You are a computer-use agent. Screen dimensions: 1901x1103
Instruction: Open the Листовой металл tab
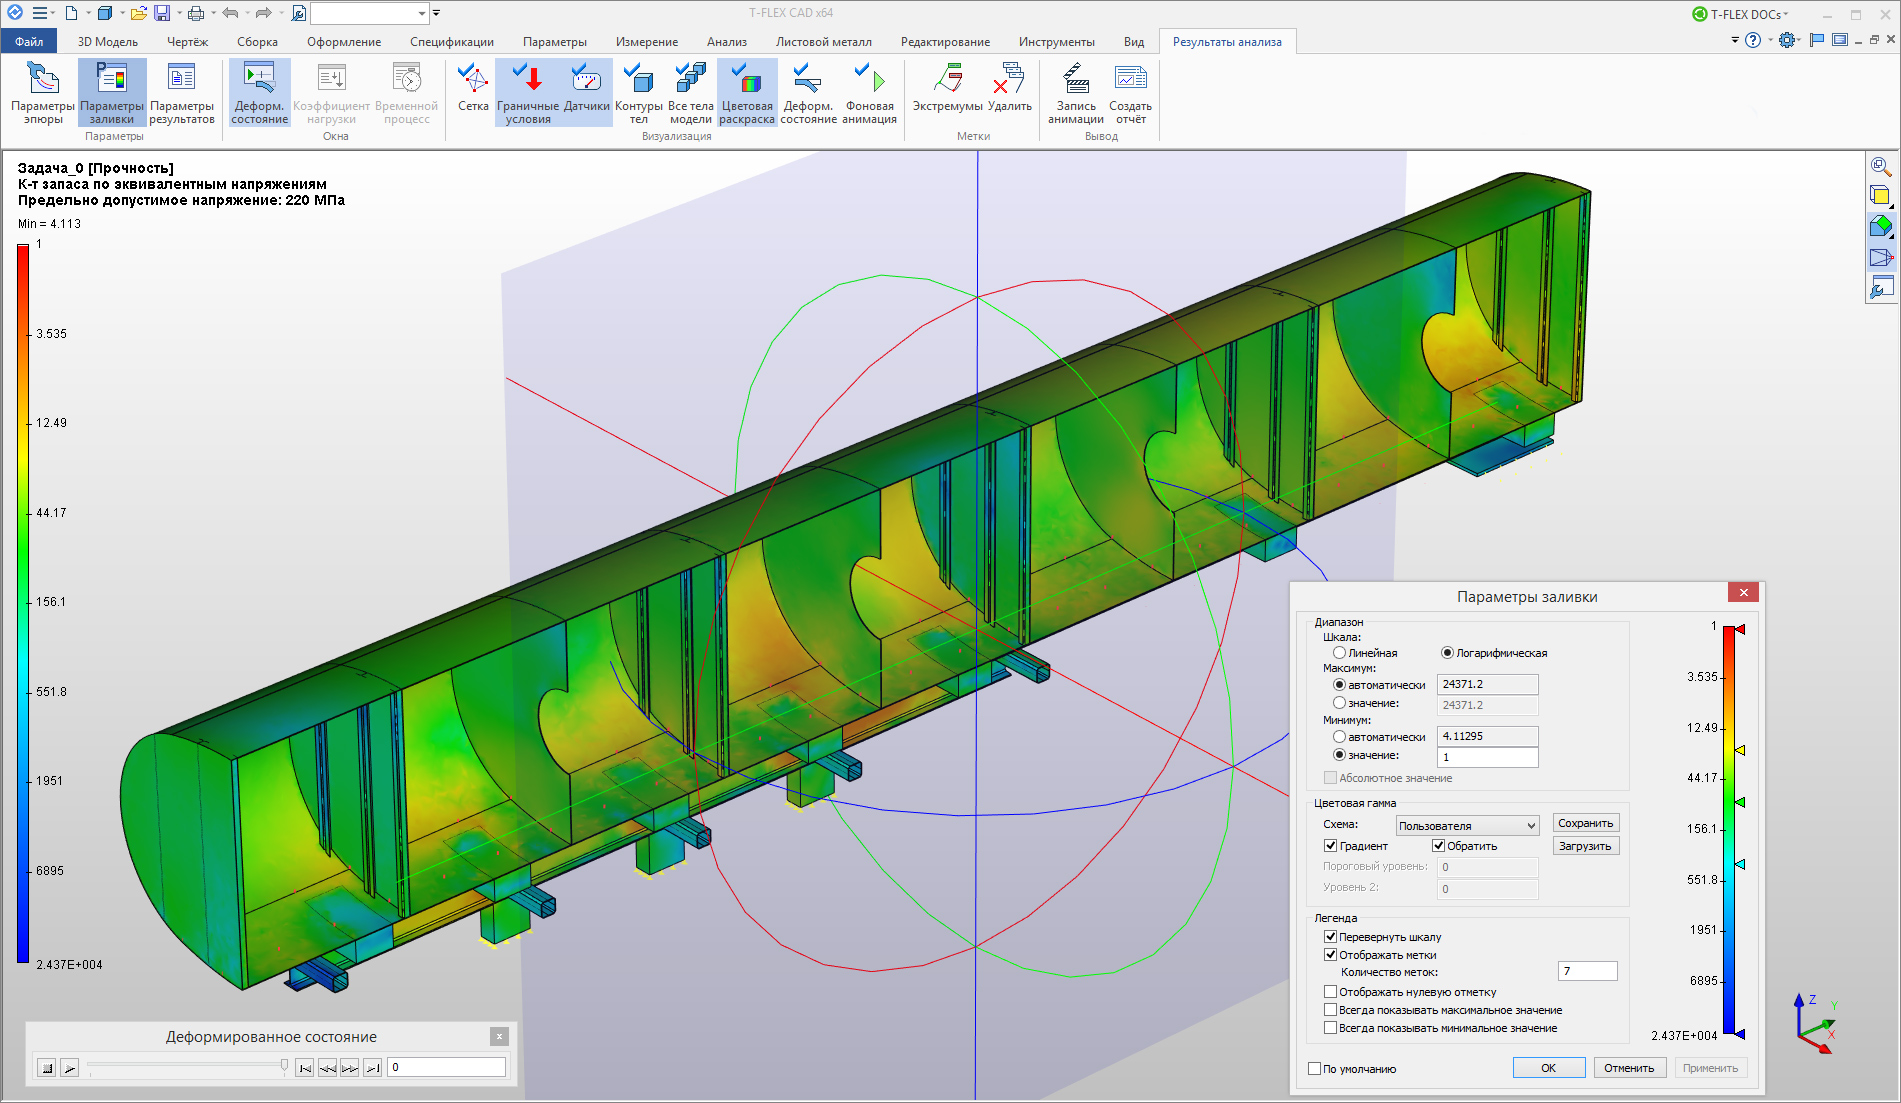[823, 42]
